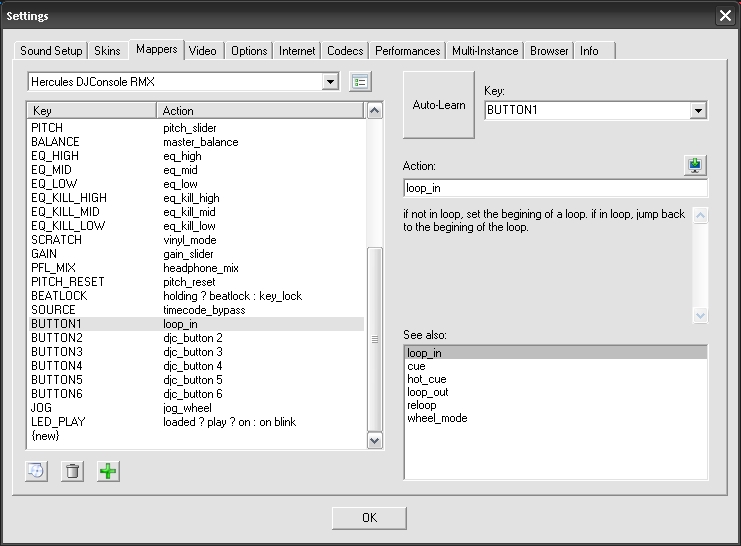The height and width of the screenshot is (546, 741).
Task: Select the SOURCE timecode_bypass row
Action: click(196, 310)
